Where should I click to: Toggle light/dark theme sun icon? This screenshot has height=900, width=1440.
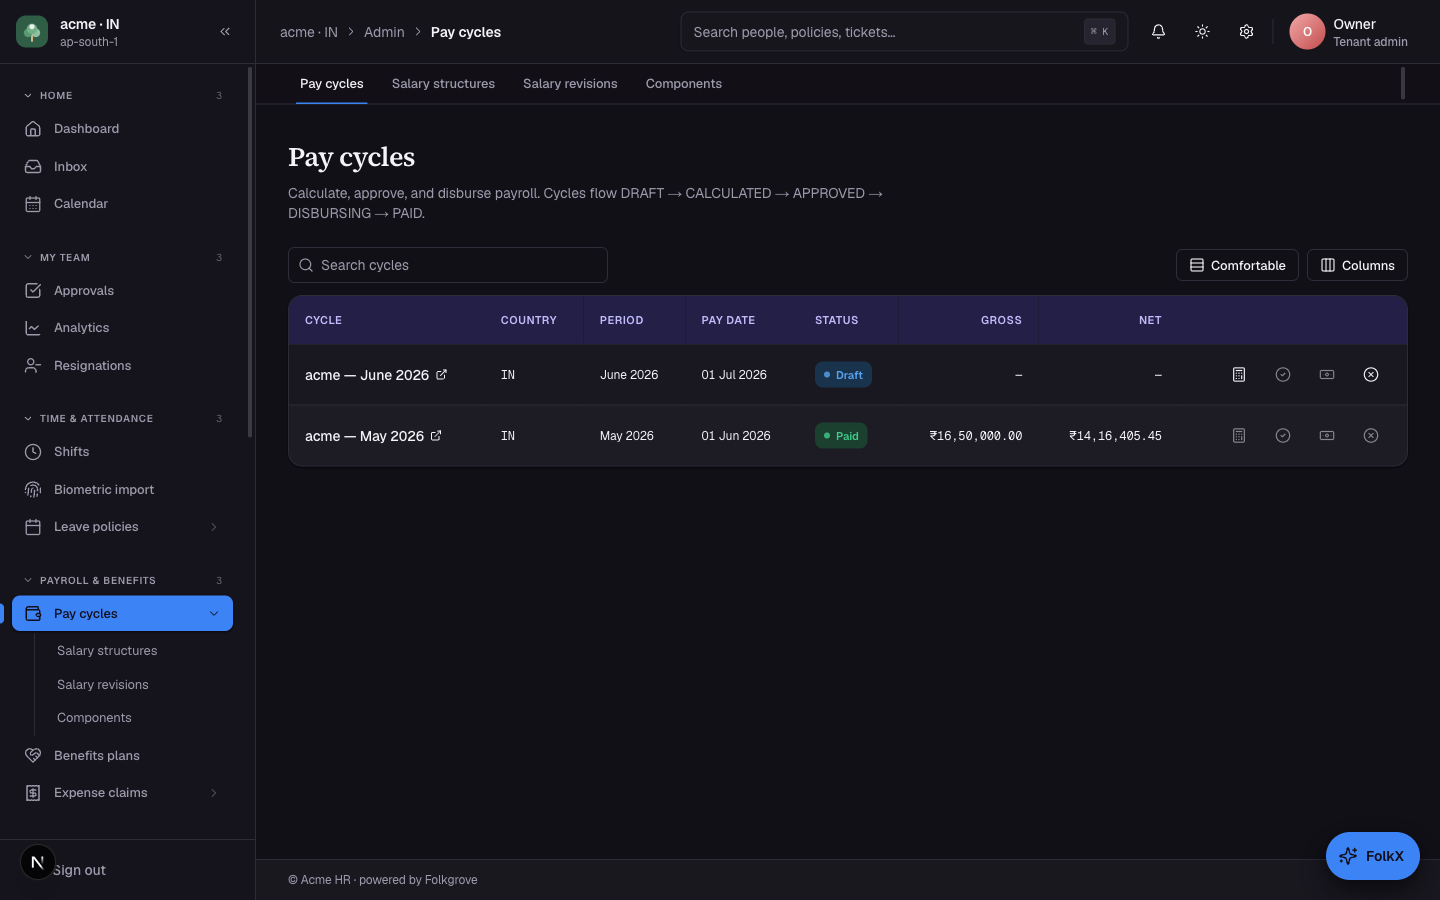[1202, 32]
